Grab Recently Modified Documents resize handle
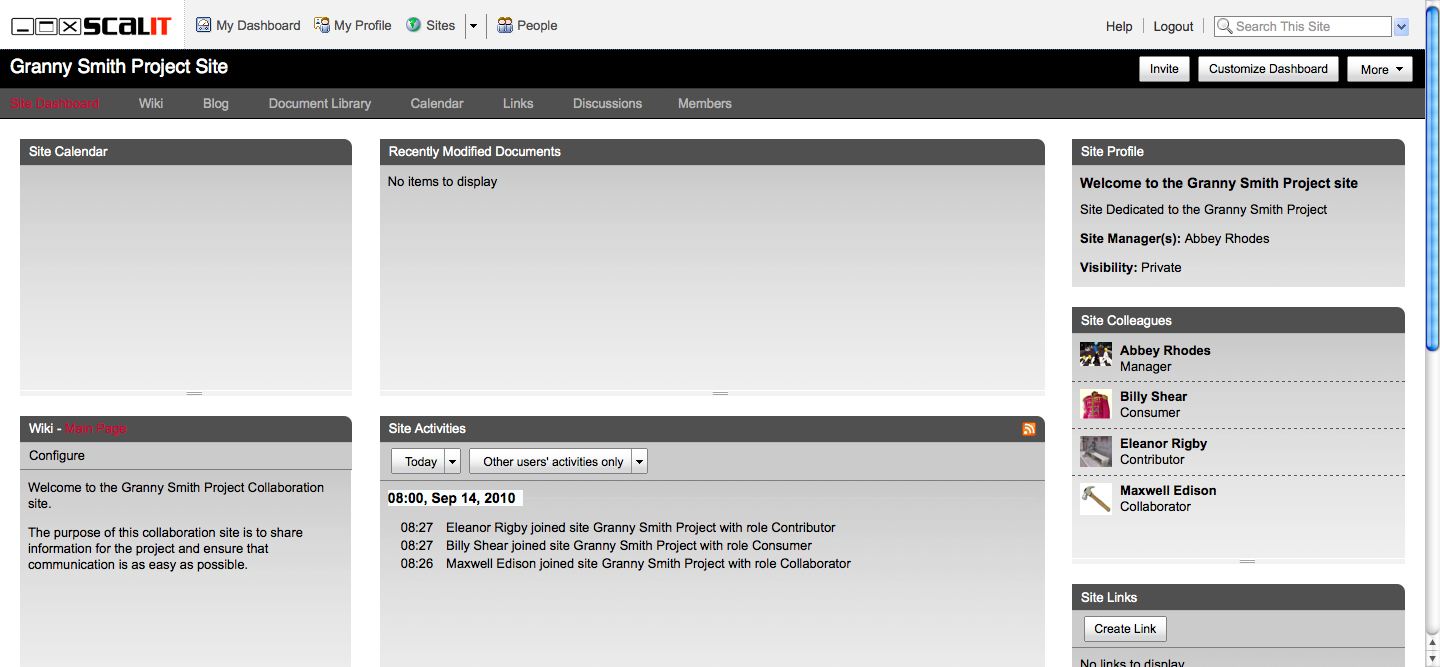 [x=720, y=393]
